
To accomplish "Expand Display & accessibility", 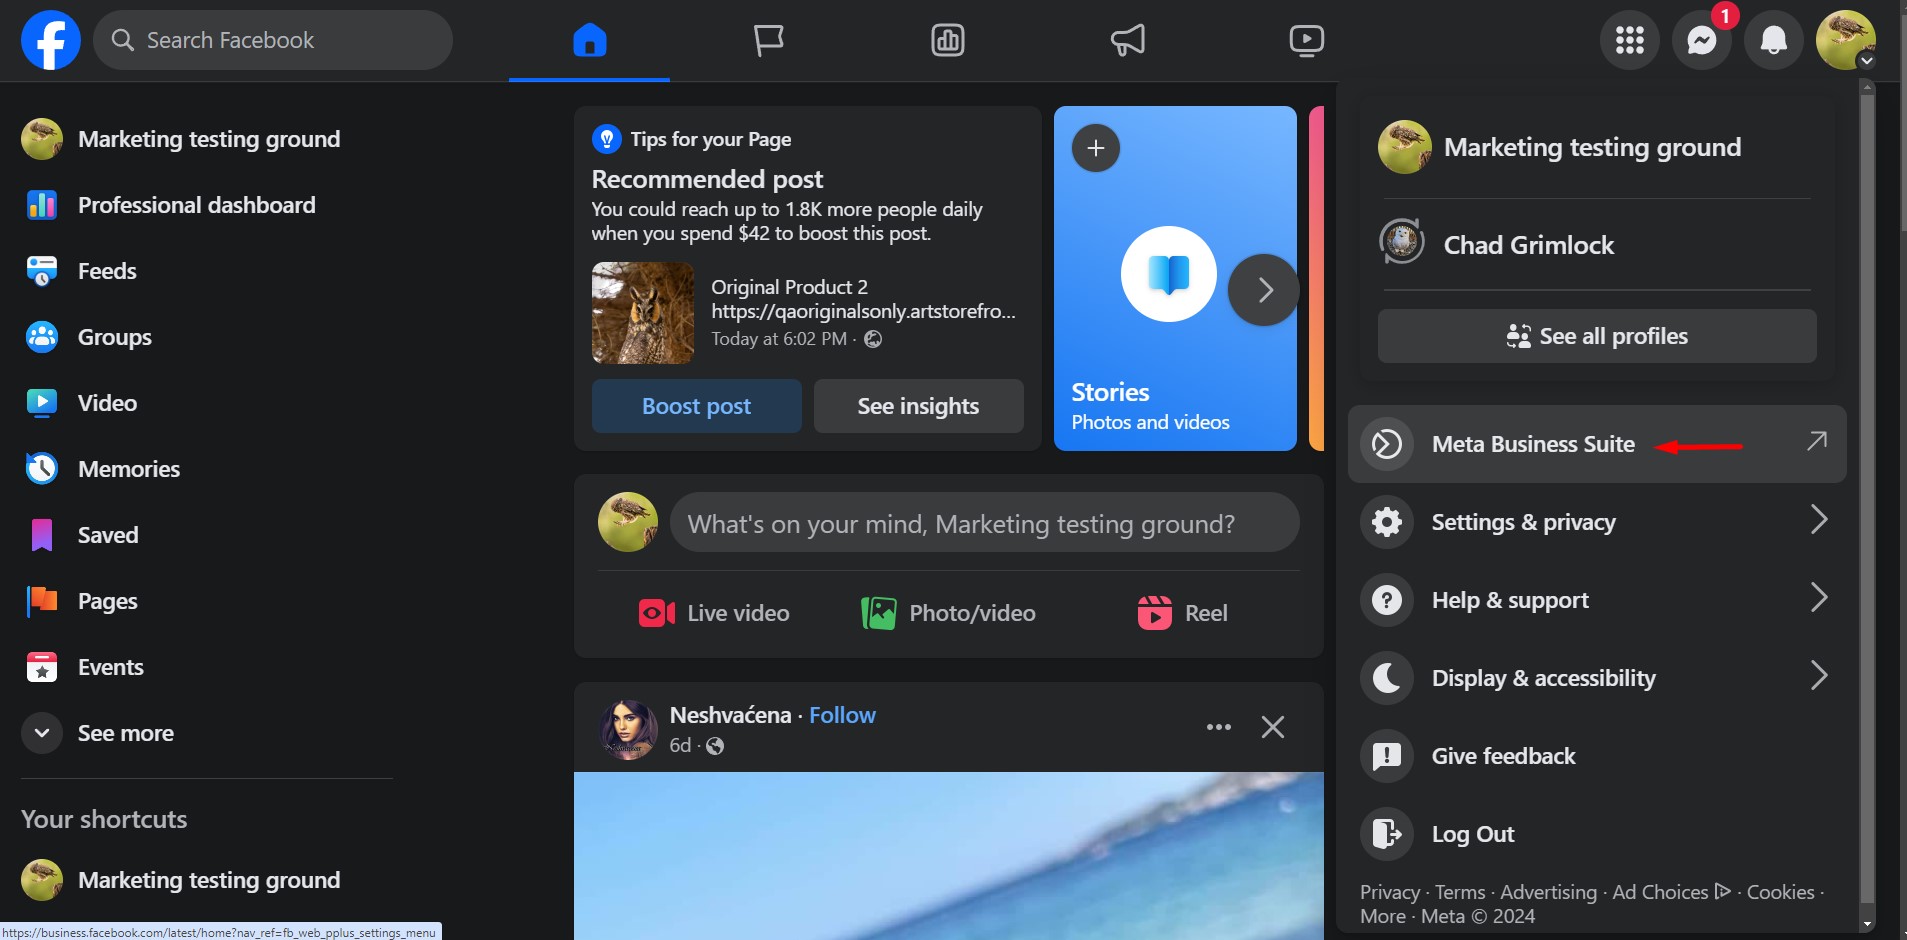I will [x=1597, y=678].
